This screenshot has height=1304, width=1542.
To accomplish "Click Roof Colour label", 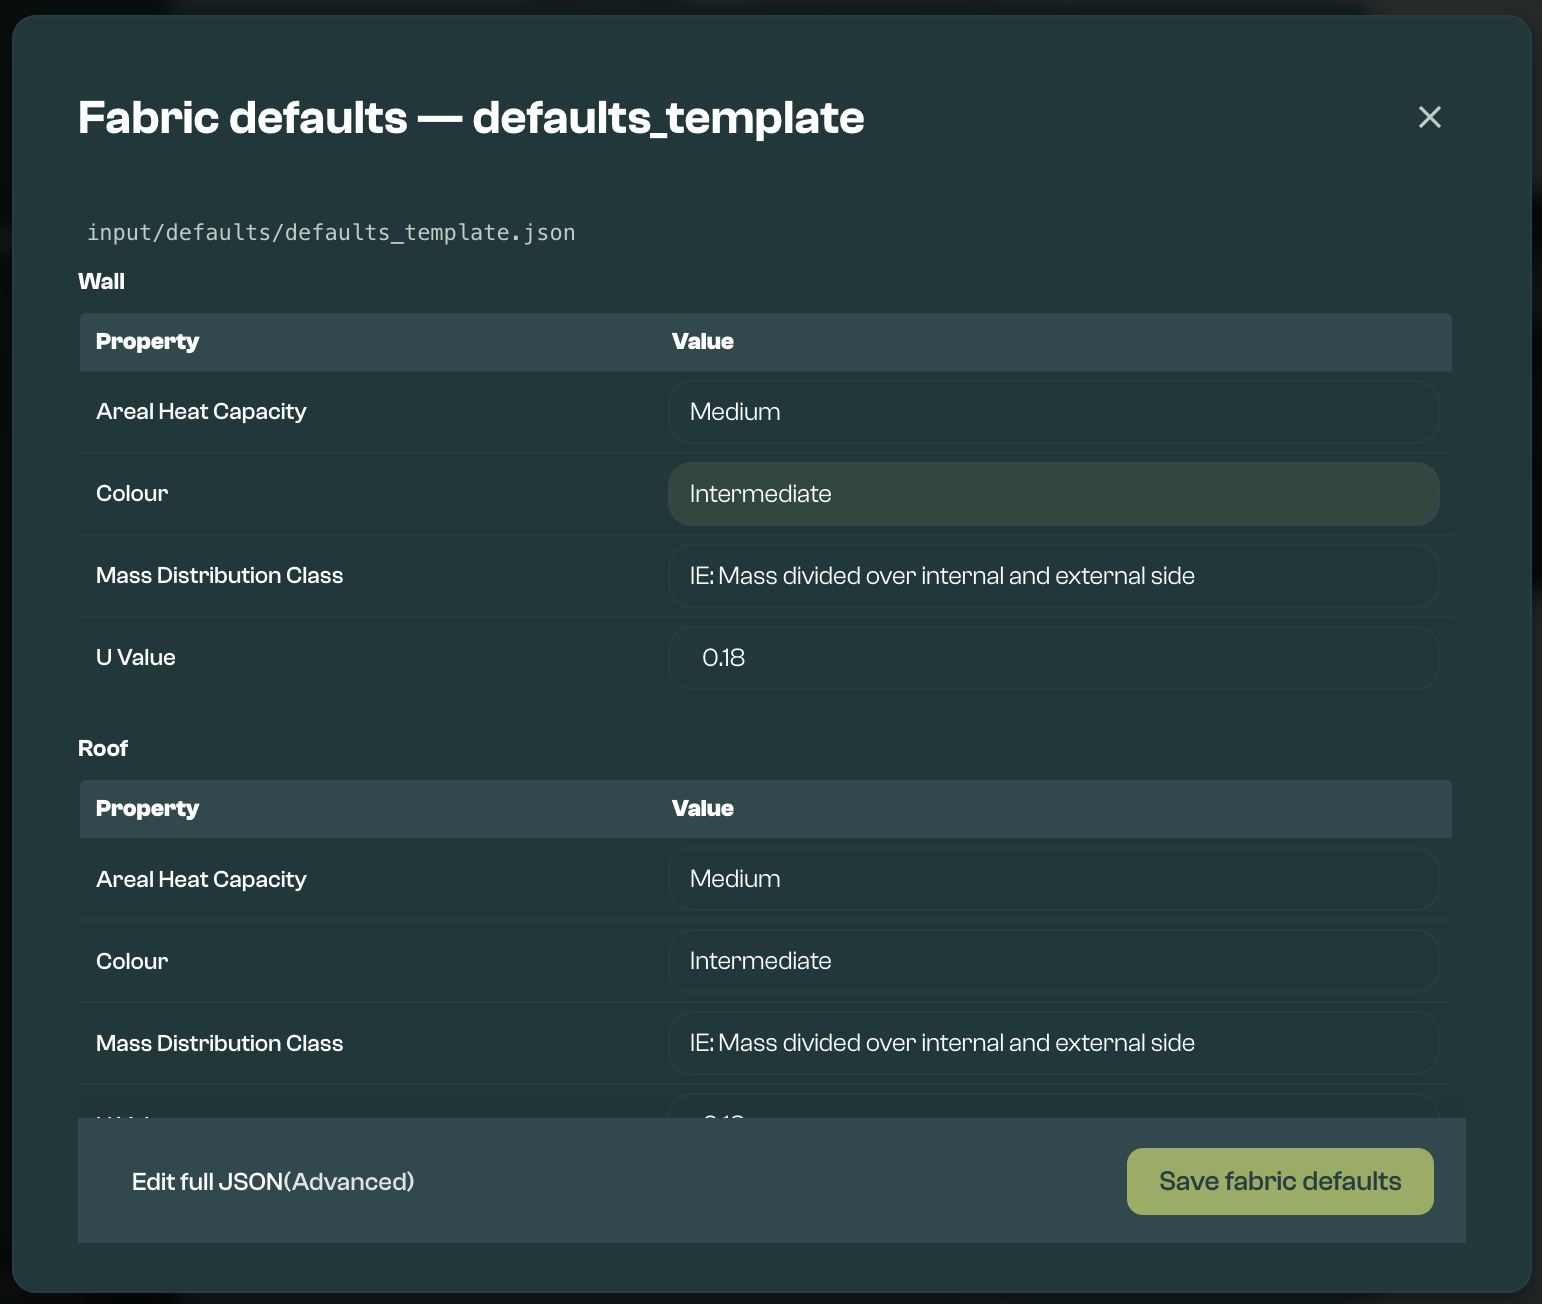I will click(x=132, y=962).
